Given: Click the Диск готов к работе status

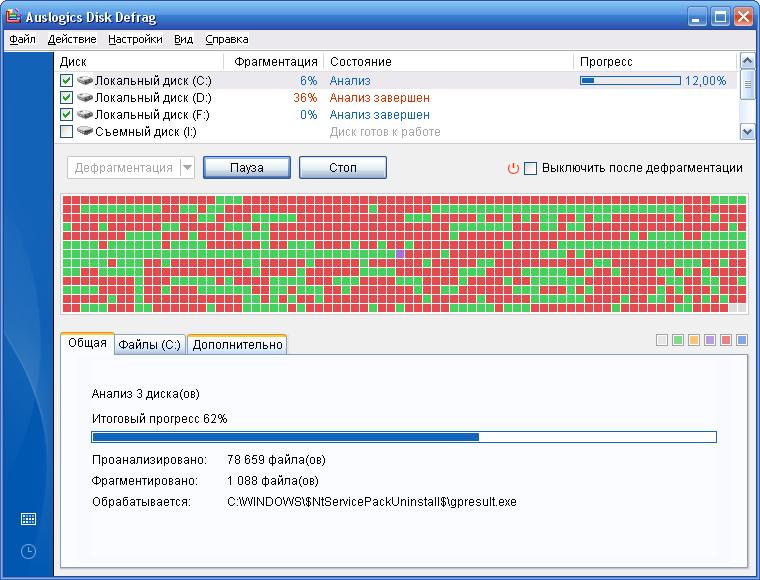Looking at the screenshot, I should [x=385, y=131].
